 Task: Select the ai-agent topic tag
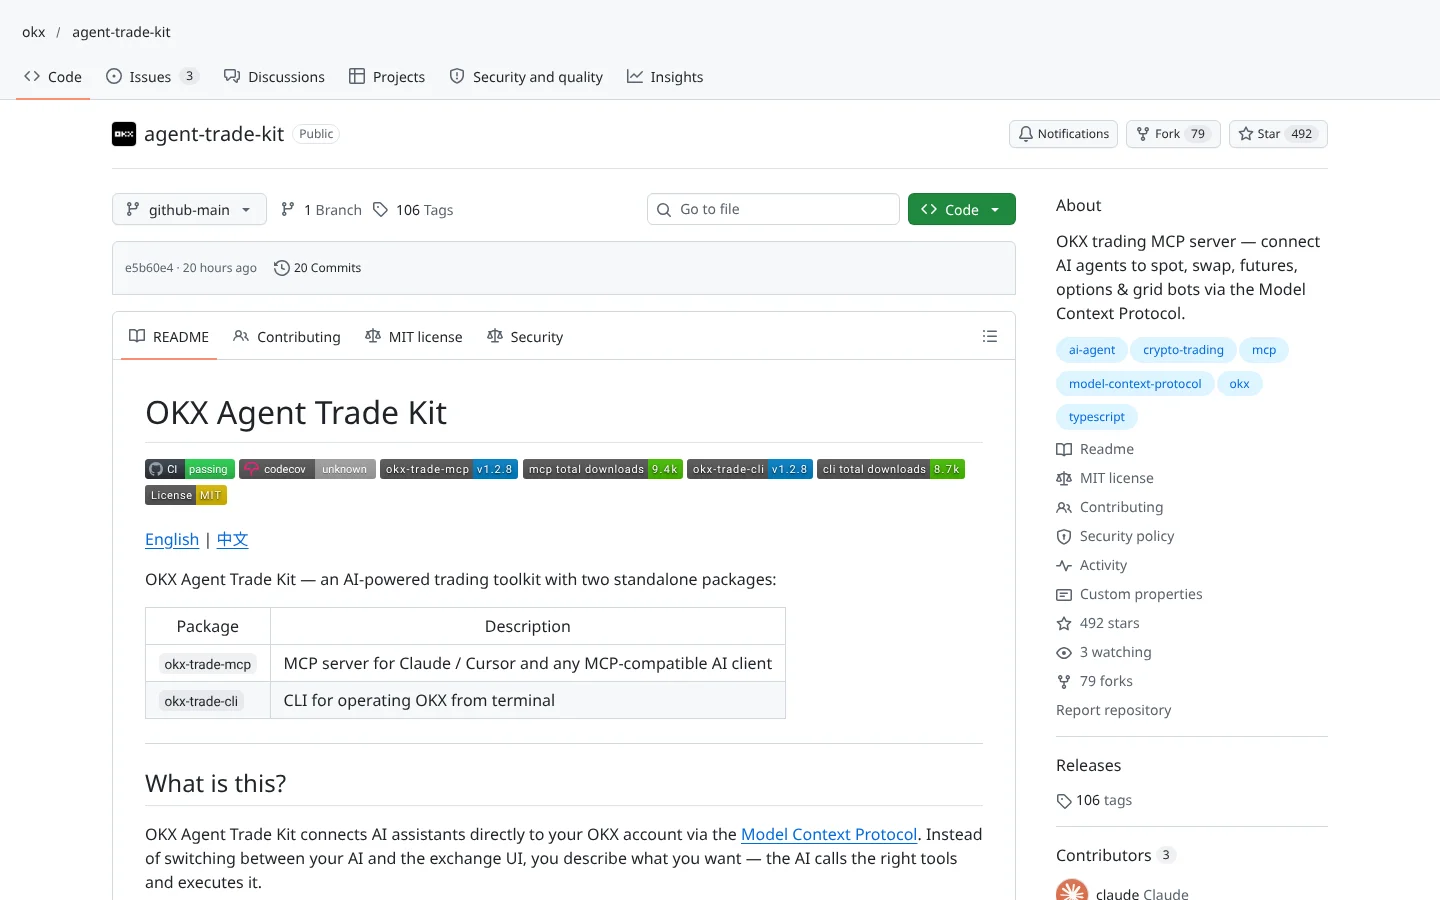pyautogui.click(x=1092, y=350)
